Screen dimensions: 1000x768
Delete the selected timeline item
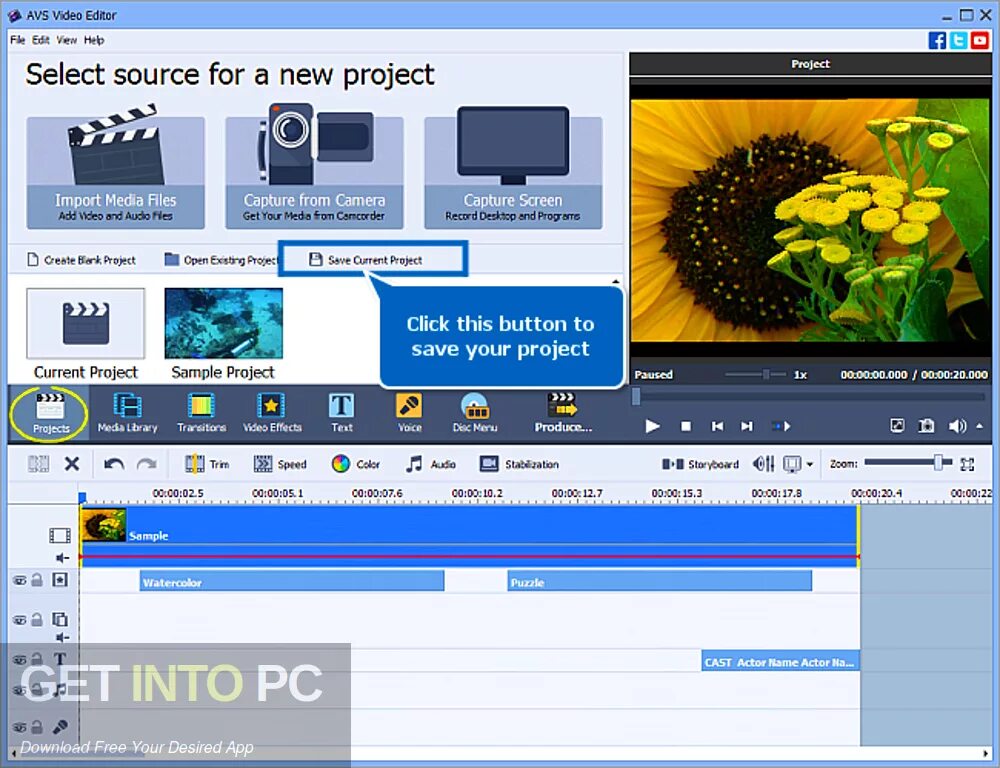[72, 464]
